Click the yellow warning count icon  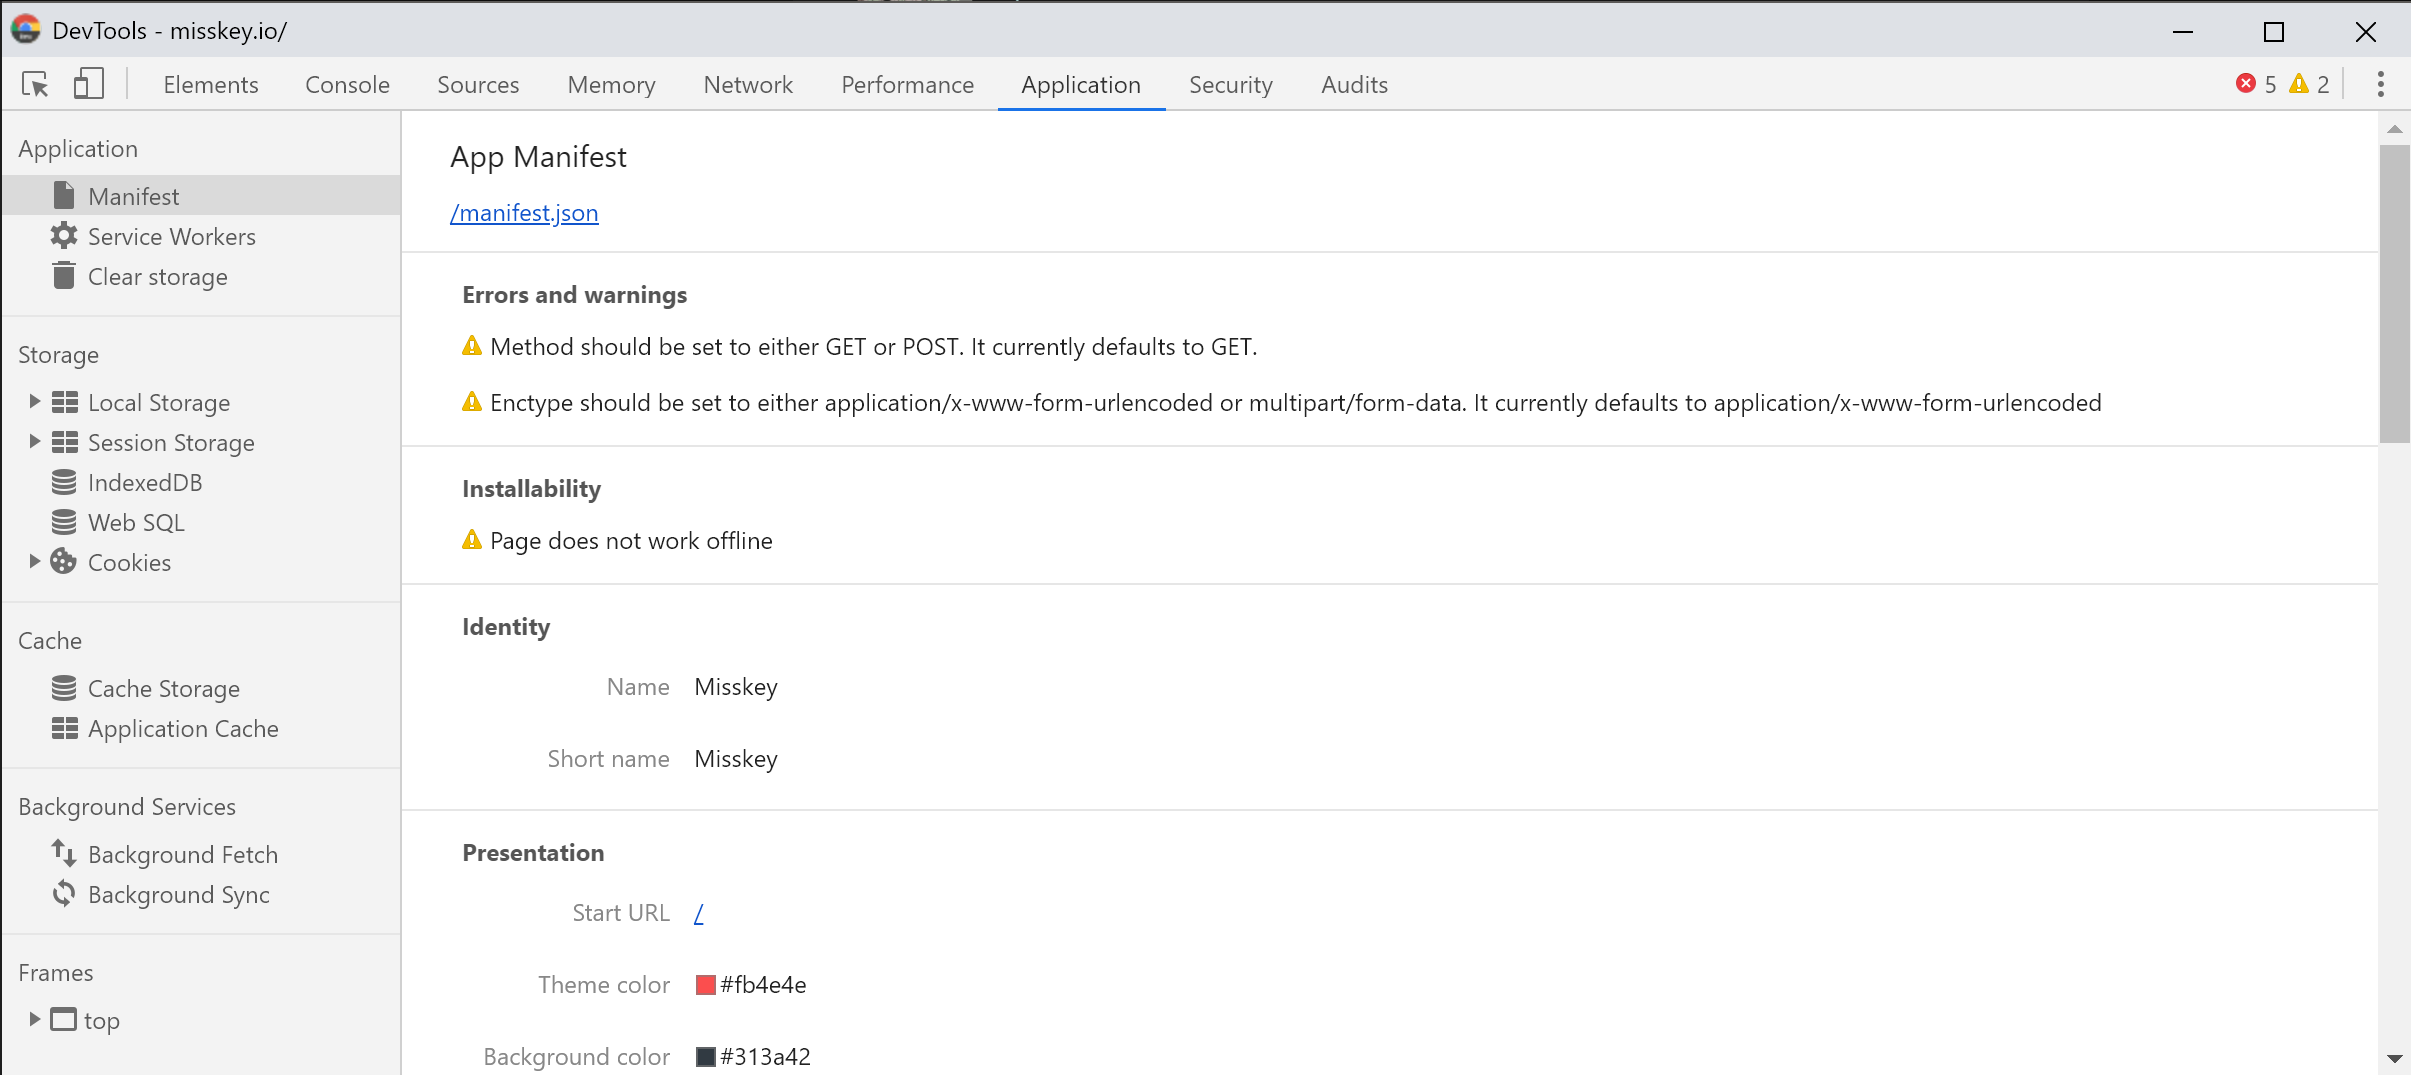(2299, 84)
